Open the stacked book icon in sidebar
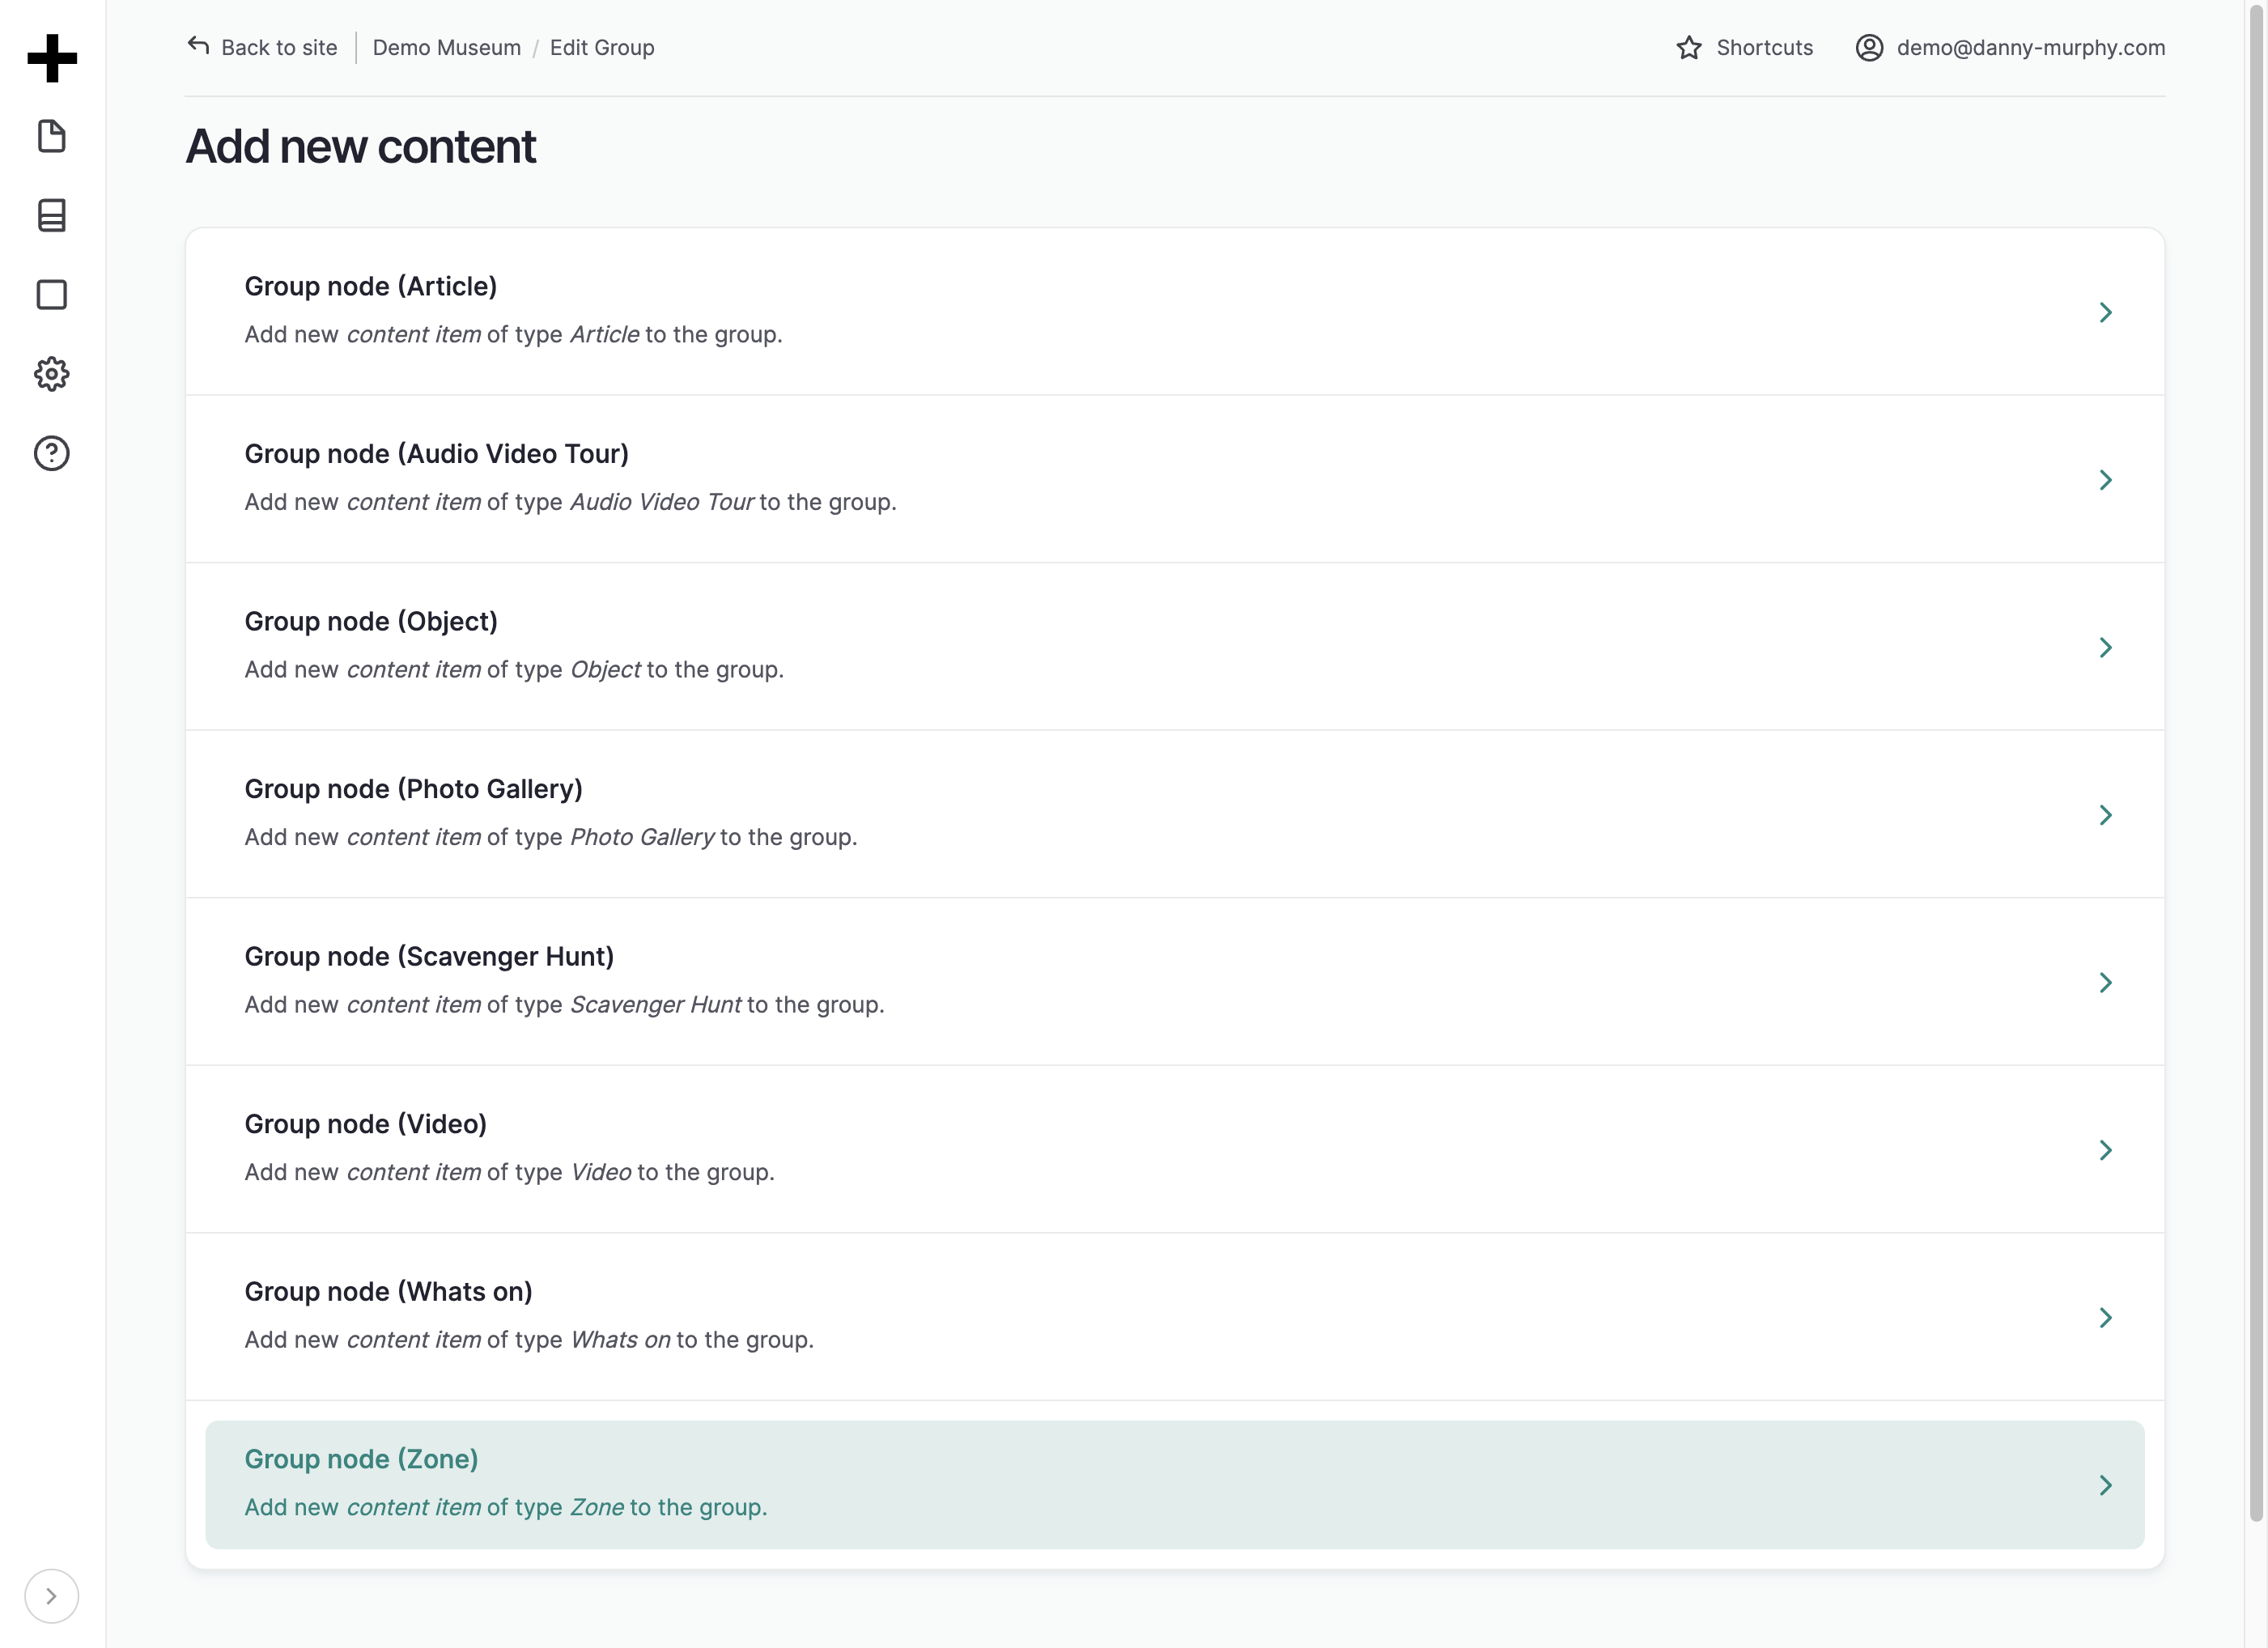Image resolution: width=2268 pixels, height=1648 pixels. point(52,215)
